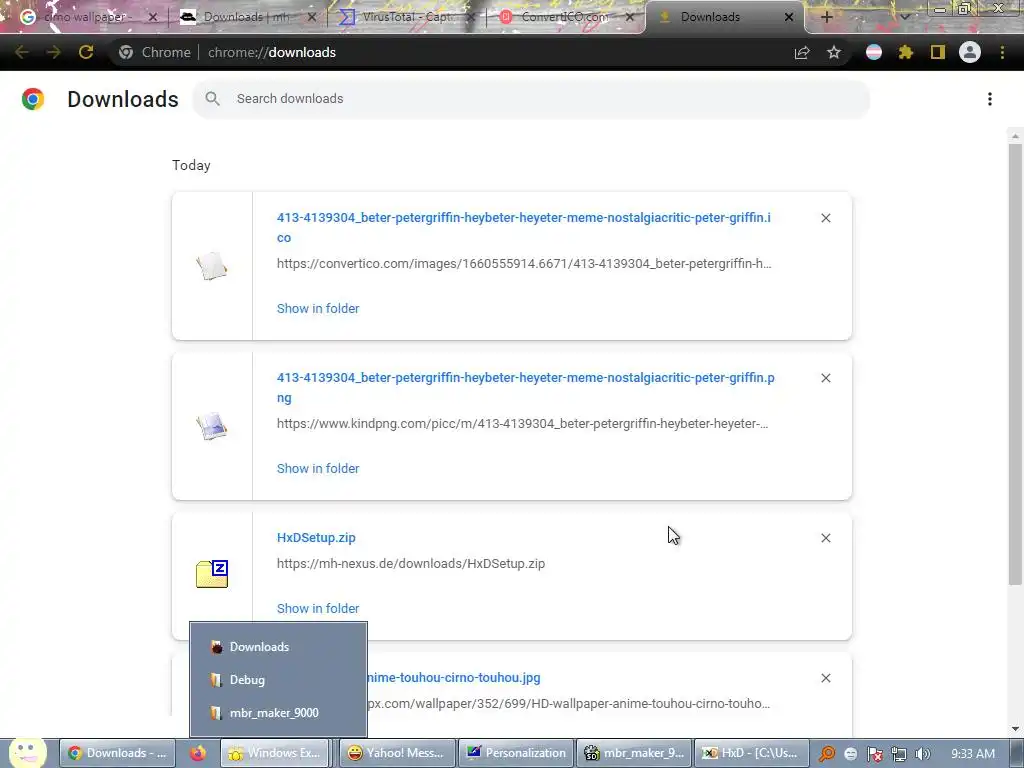Open the HxDSetup.zip file link
The width and height of the screenshot is (1024, 768).
coord(316,537)
